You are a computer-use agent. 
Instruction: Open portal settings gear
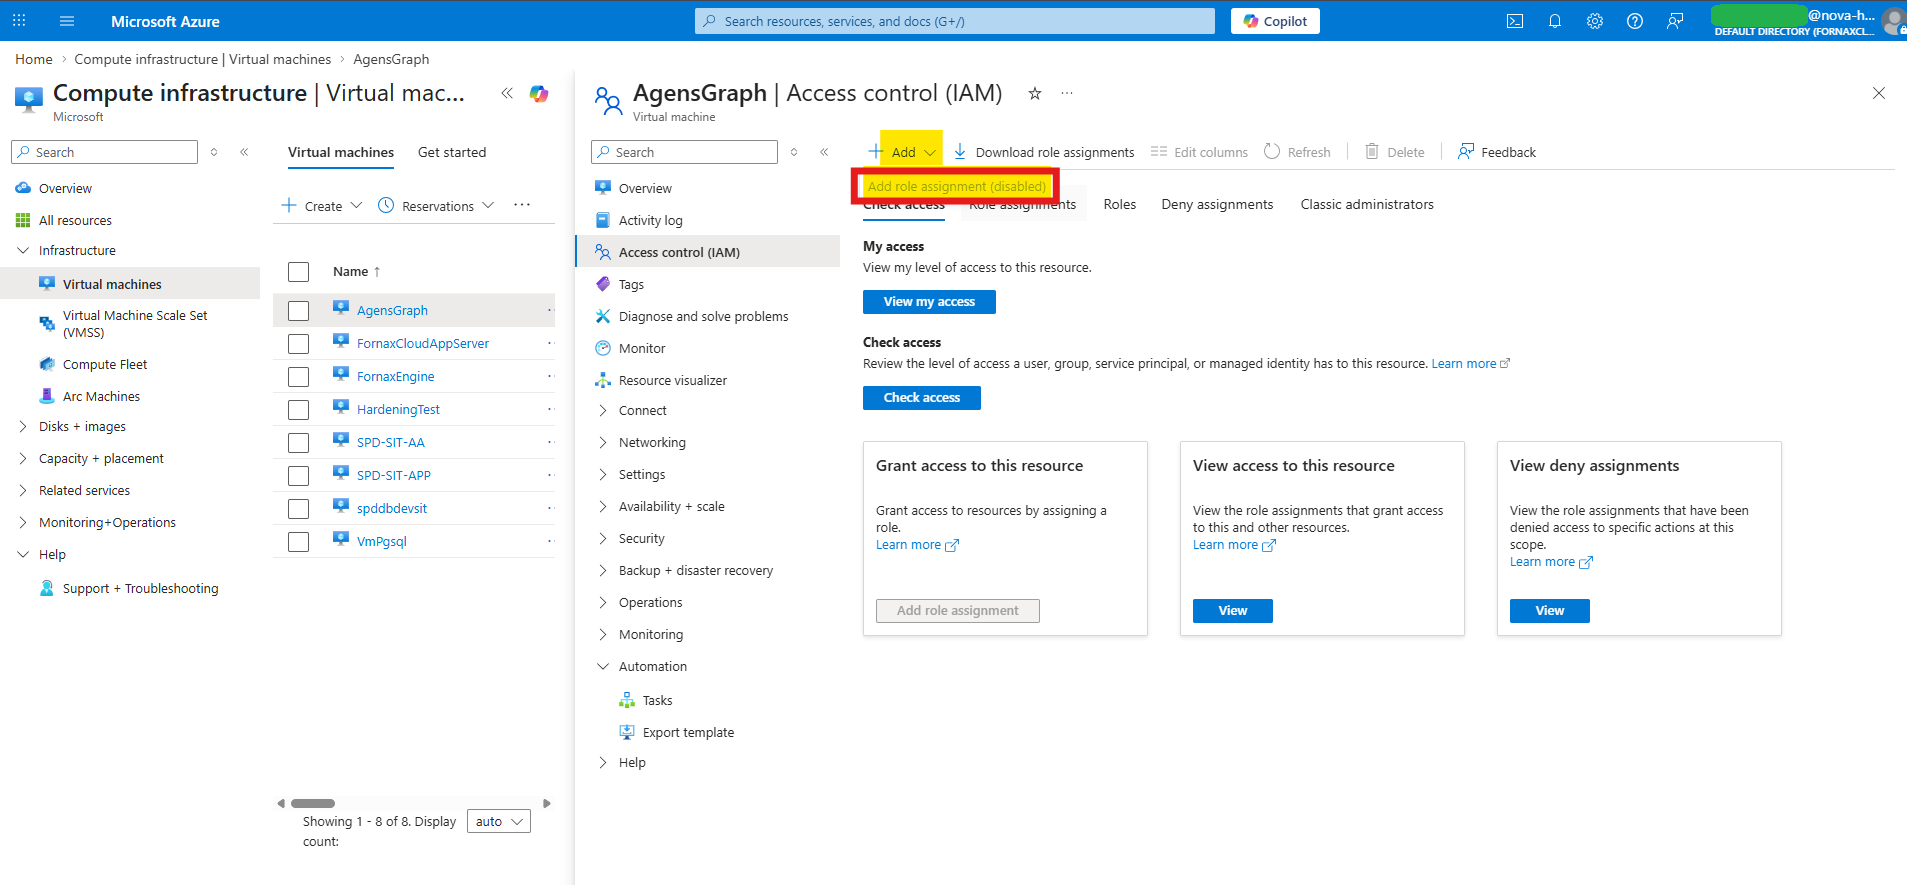(1595, 21)
